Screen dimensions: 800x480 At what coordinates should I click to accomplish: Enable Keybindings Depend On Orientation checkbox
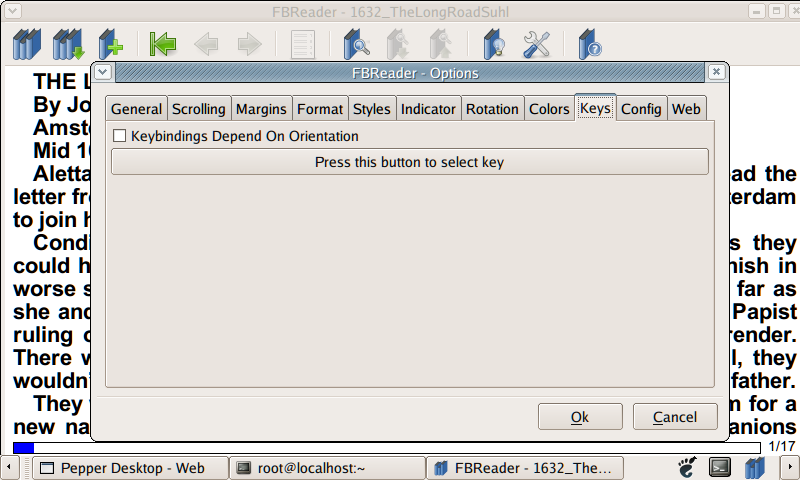click(x=119, y=136)
